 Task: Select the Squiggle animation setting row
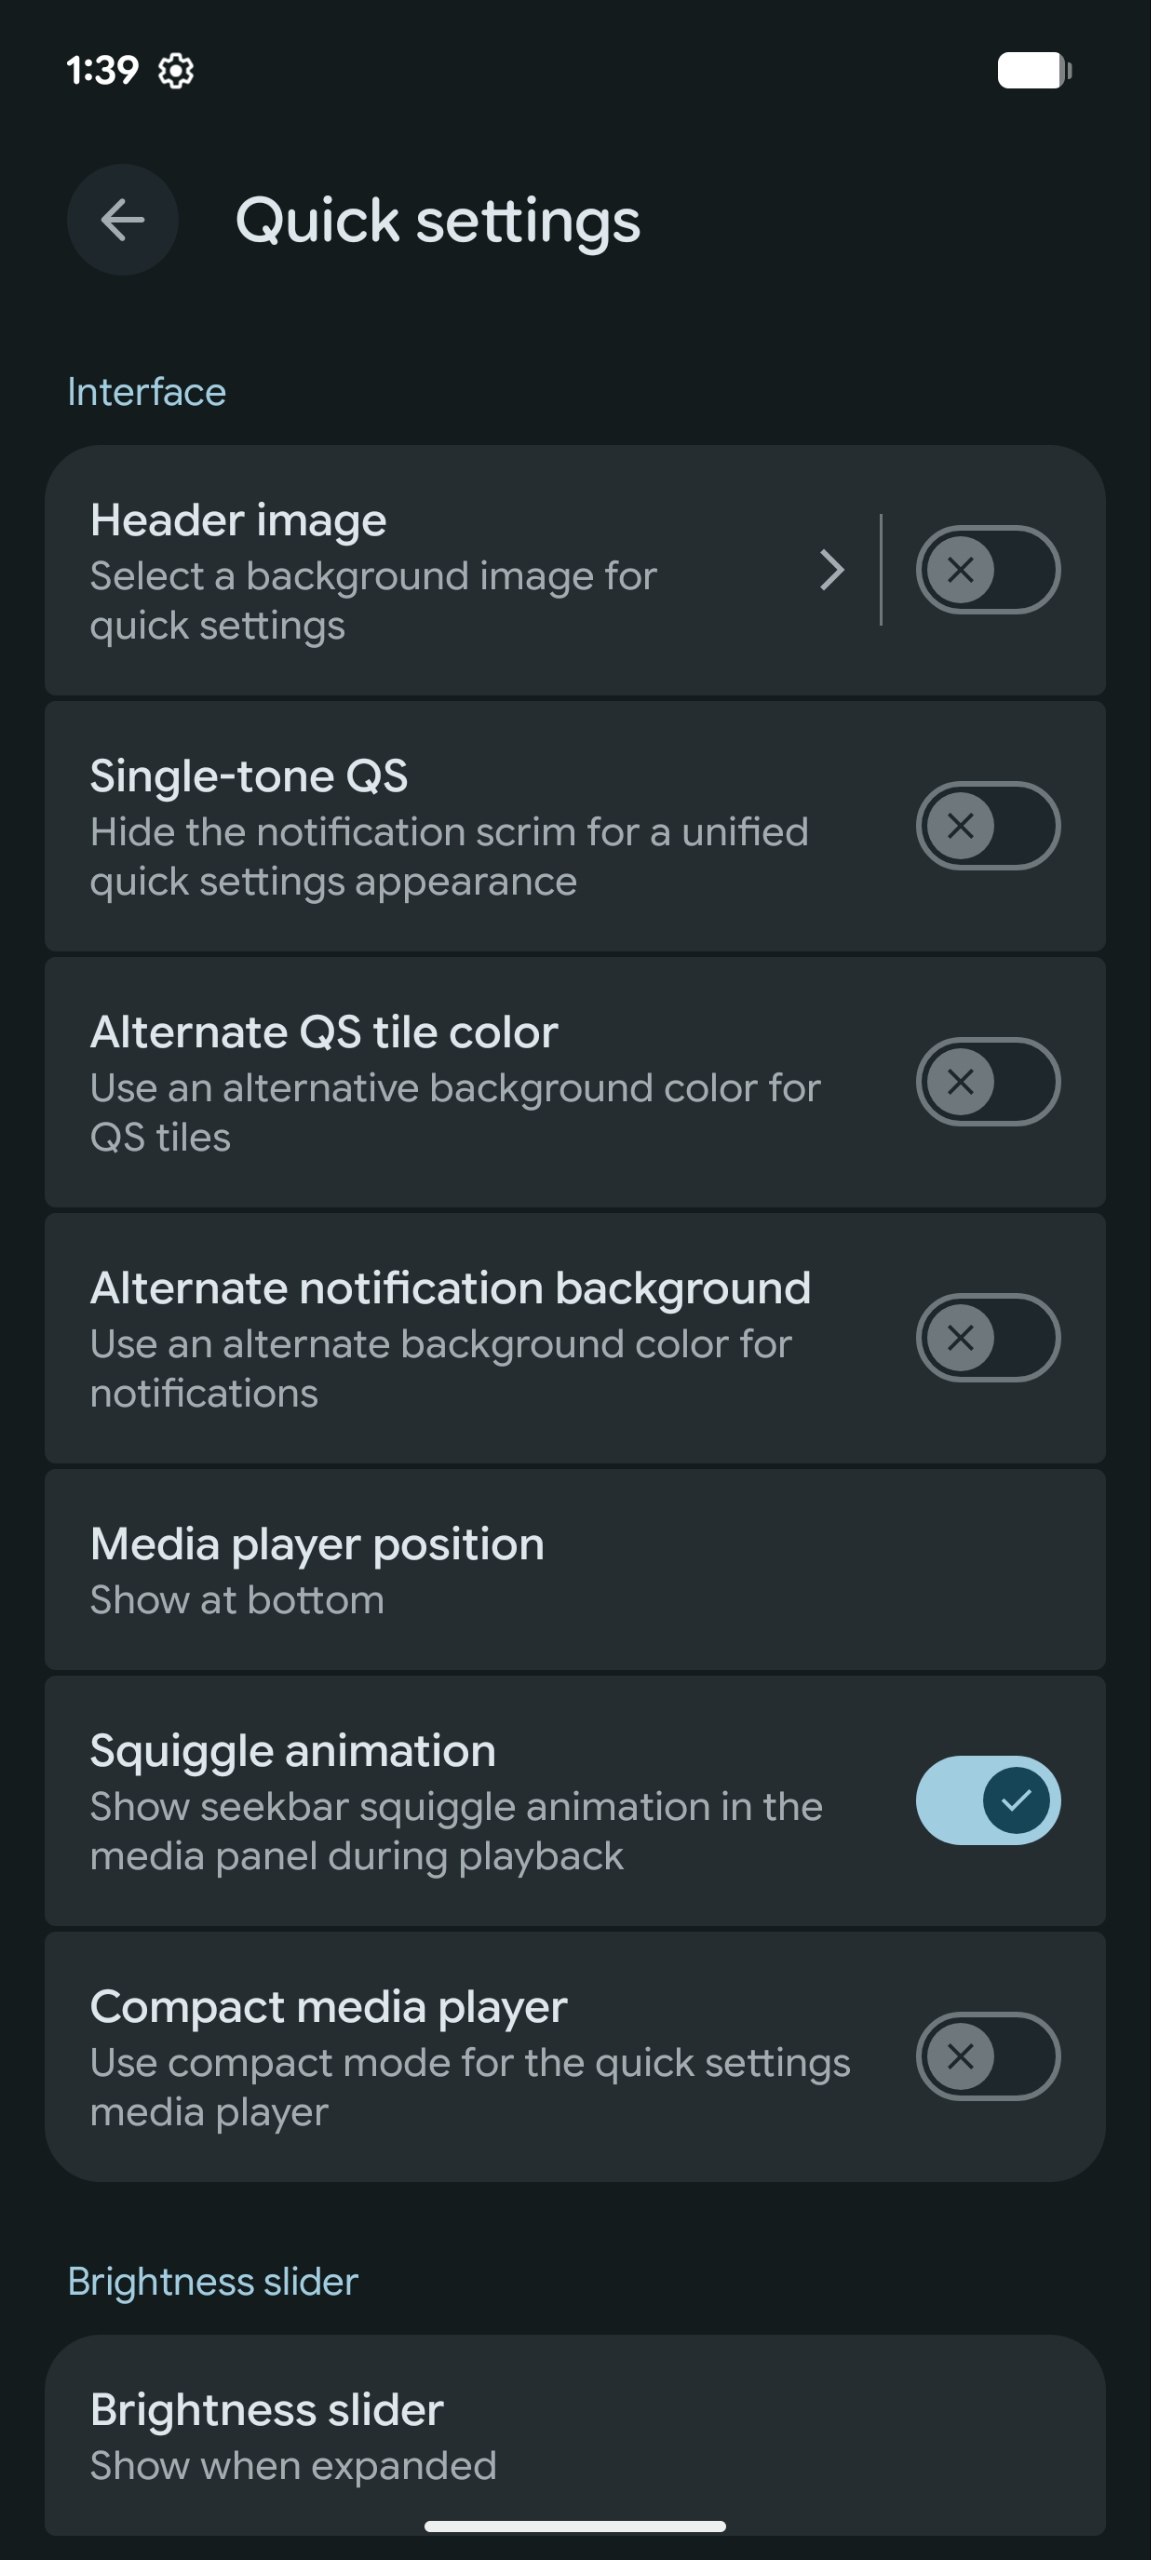(x=575, y=1801)
